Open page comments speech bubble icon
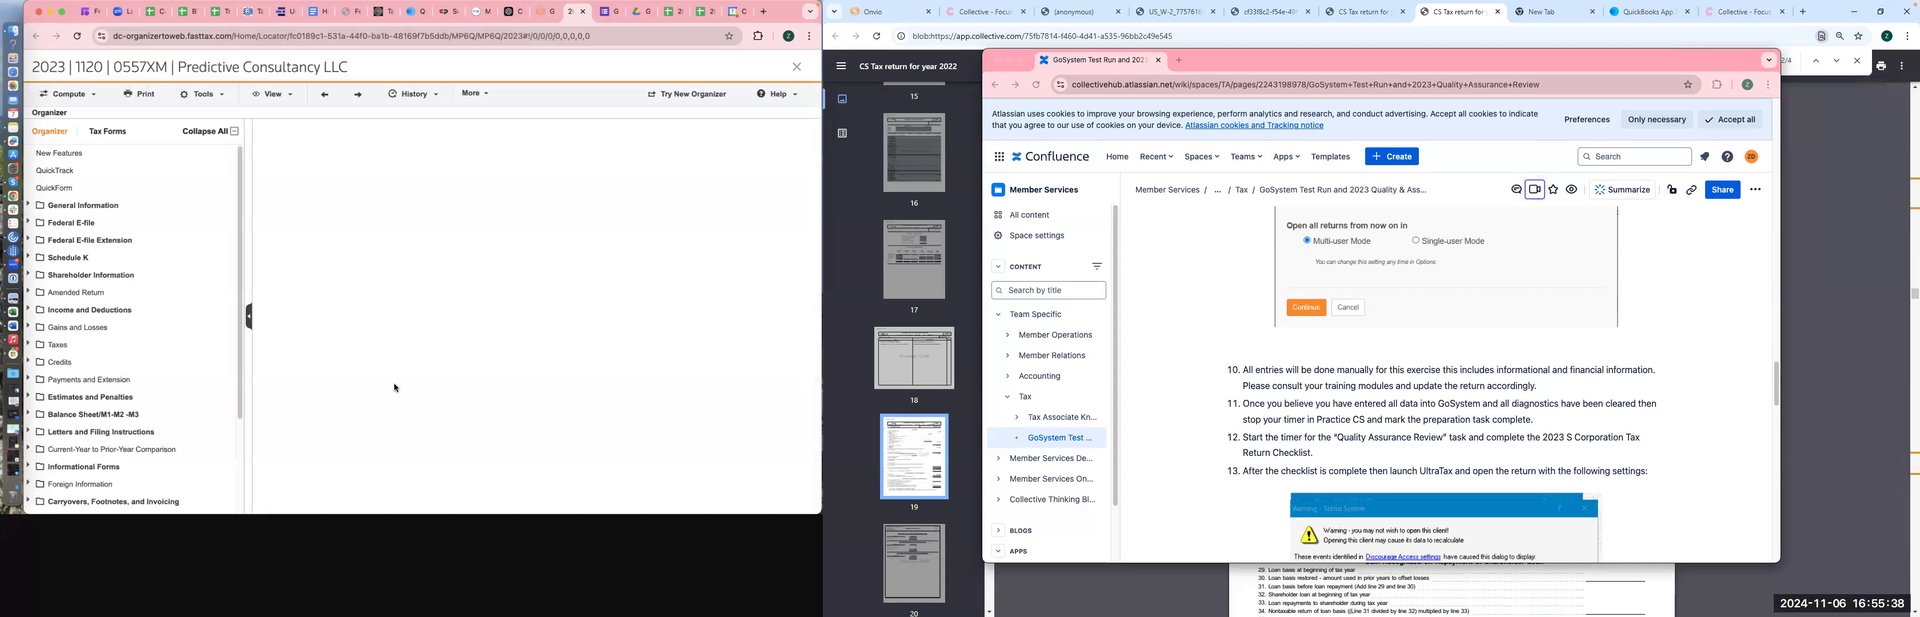The height and width of the screenshot is (617, 1920). click(x=1516, y=189)
